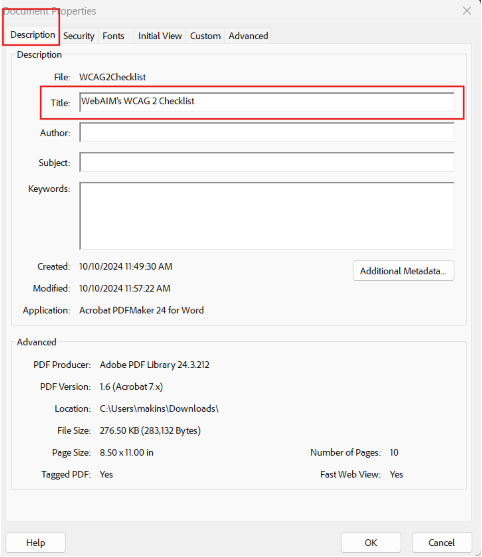The image size is (482, 557).
Task: Click Application value Acrobat PDFMaker 24 for Word
Action: 141,310
